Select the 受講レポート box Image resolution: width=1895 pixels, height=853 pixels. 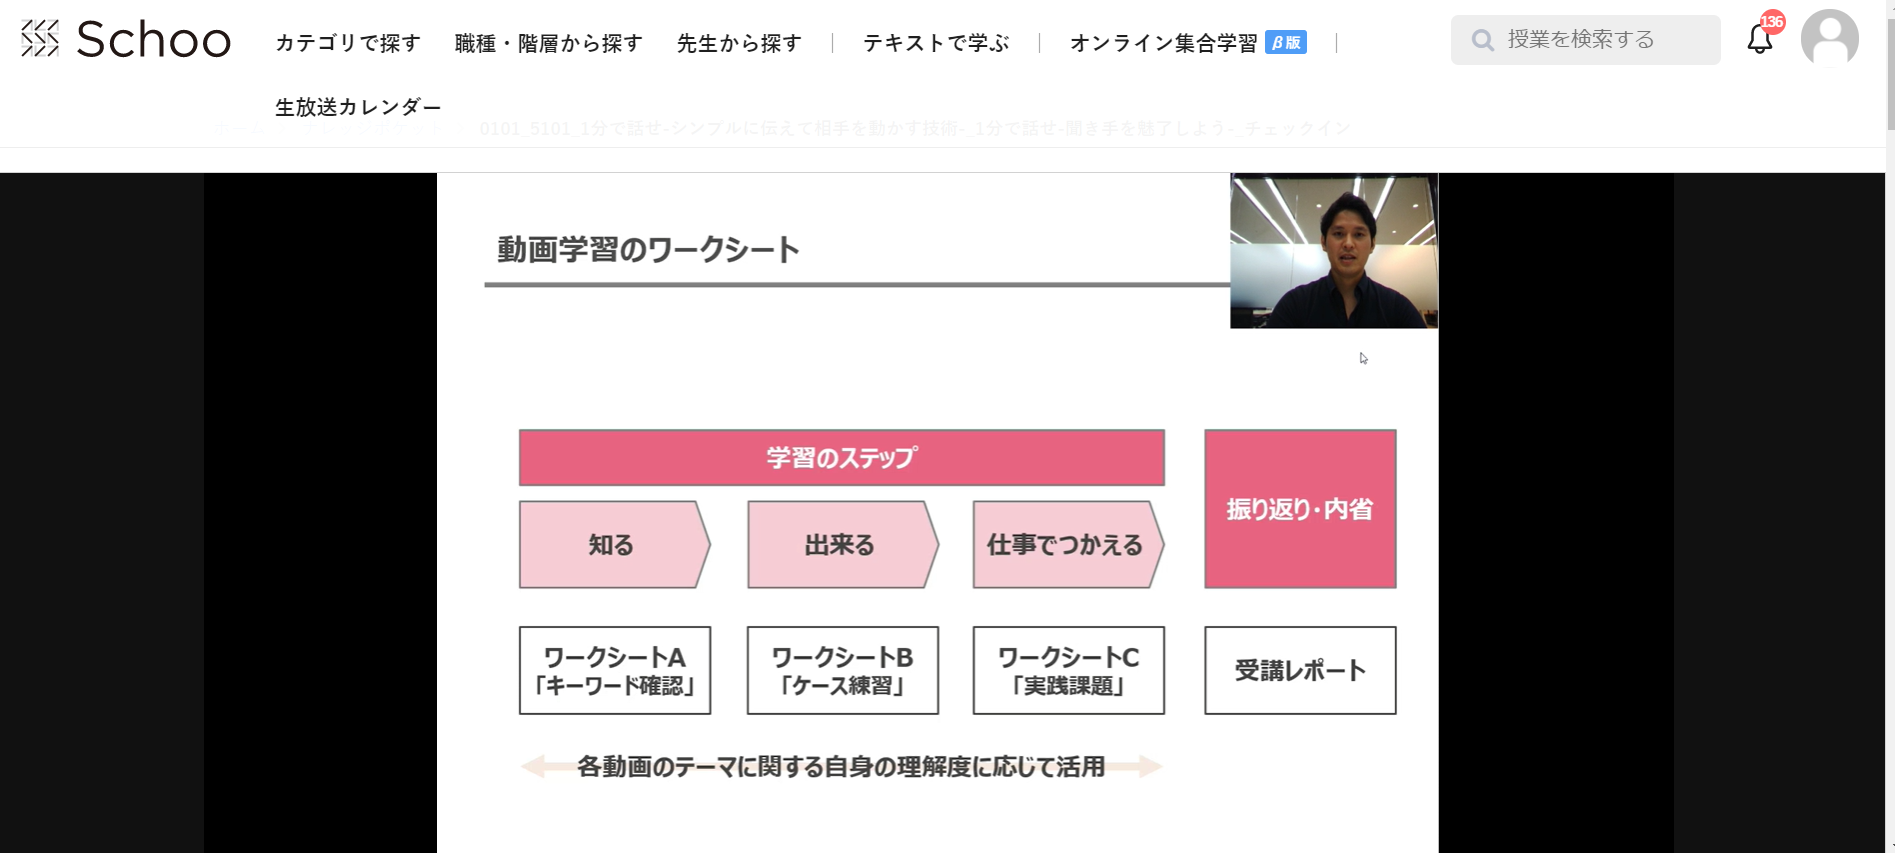pos(1299,670)
